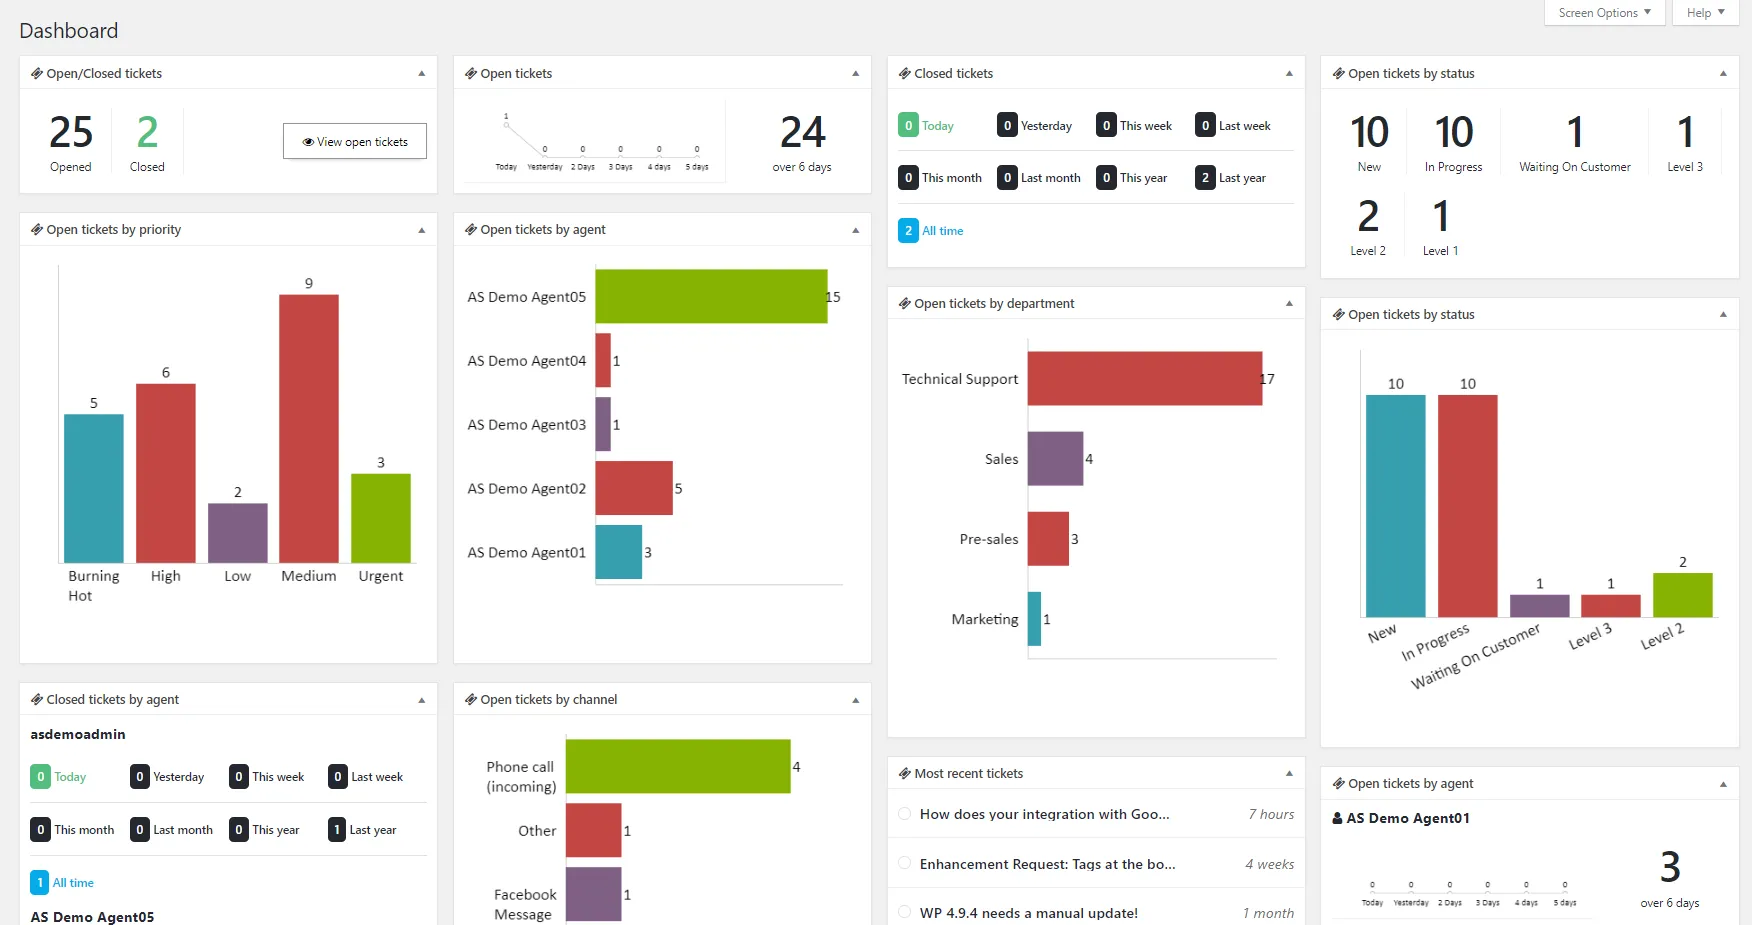Click the Technical Support department bar
Screen dimensions: 1752x925
tap(1145, 378)
